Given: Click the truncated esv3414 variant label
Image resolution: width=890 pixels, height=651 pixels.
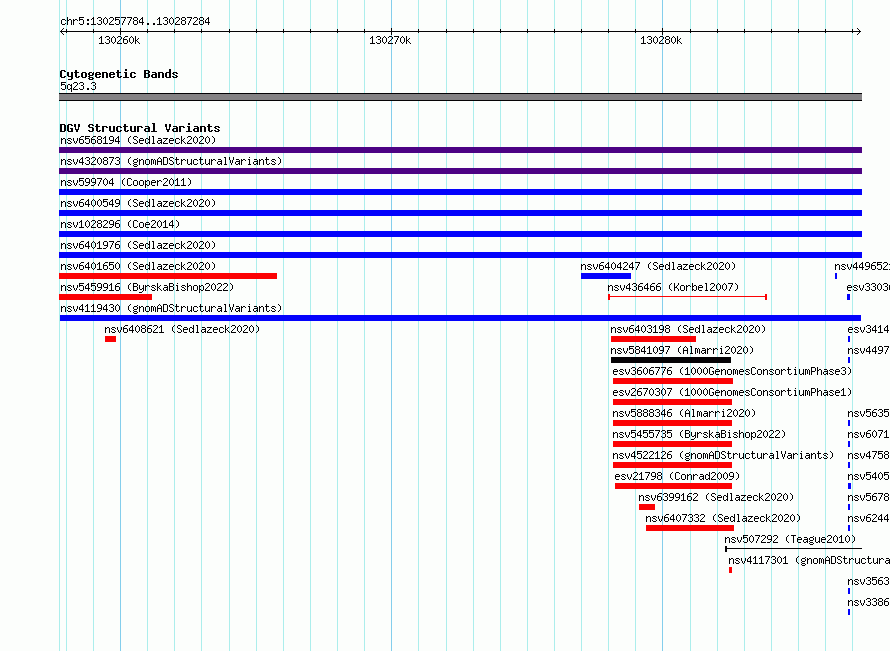Looking at the screenshot, I should tap(868, 329).
